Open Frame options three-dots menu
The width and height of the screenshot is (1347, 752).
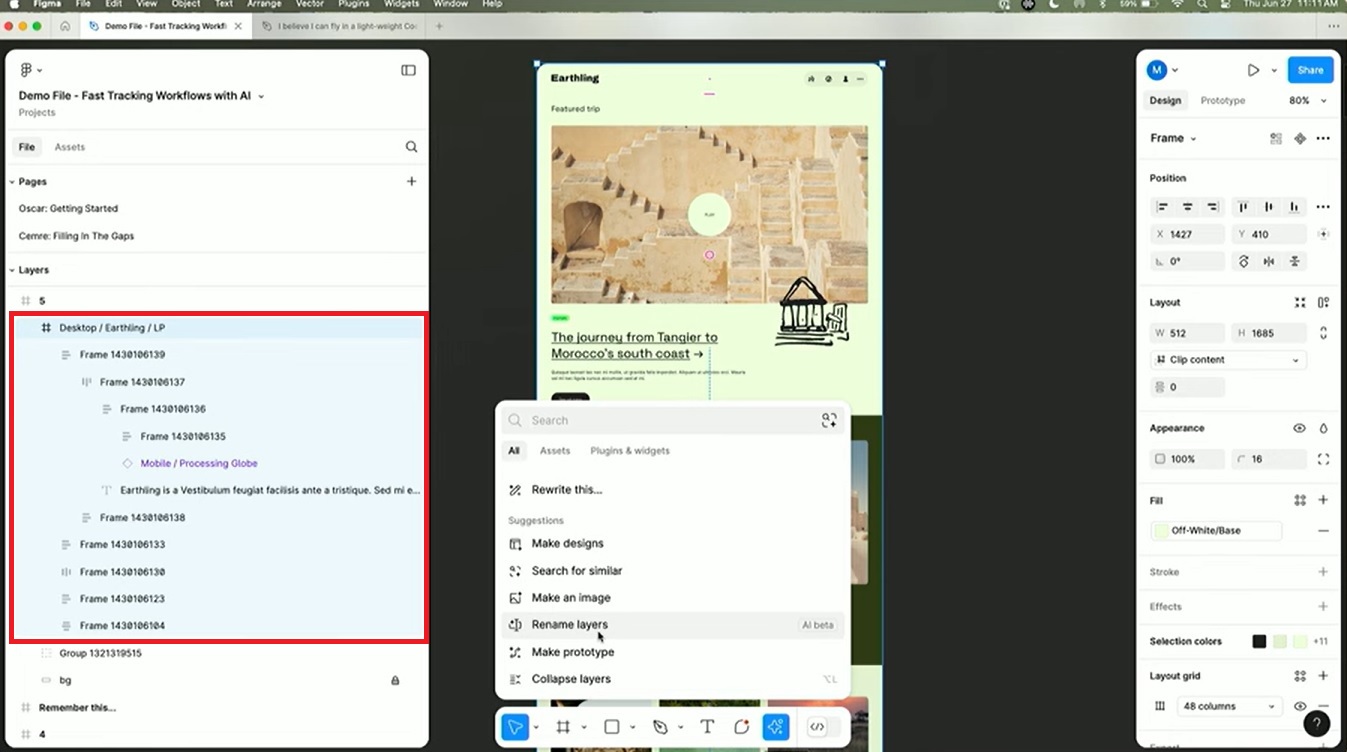[x=1323, y=138]
